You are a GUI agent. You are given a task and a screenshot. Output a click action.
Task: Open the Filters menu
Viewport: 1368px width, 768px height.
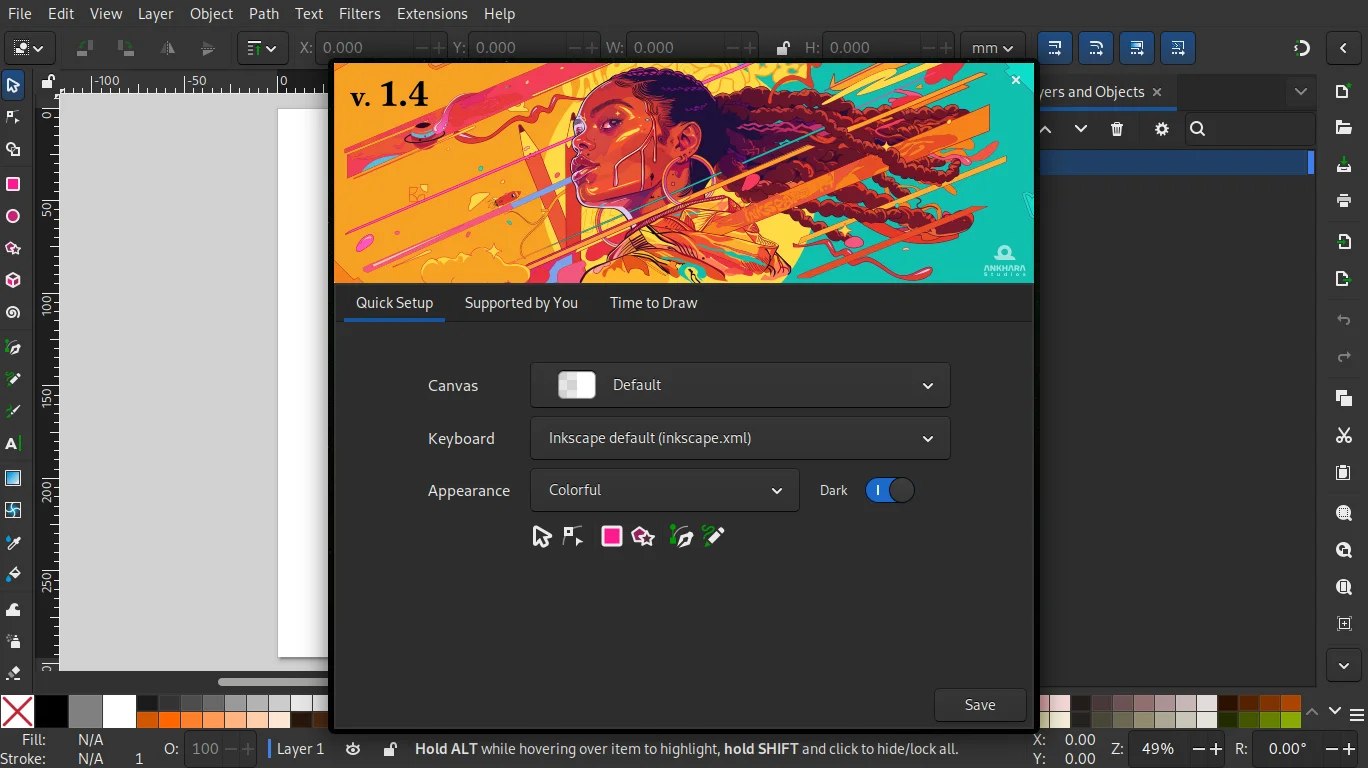(x=359, y=13)
